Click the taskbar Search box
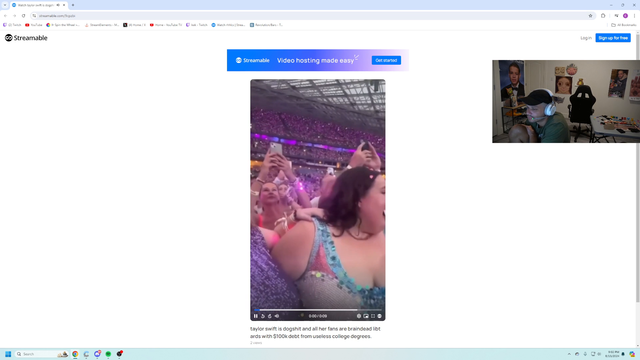Screen dimensions: 640x360 tap(41, 354)
